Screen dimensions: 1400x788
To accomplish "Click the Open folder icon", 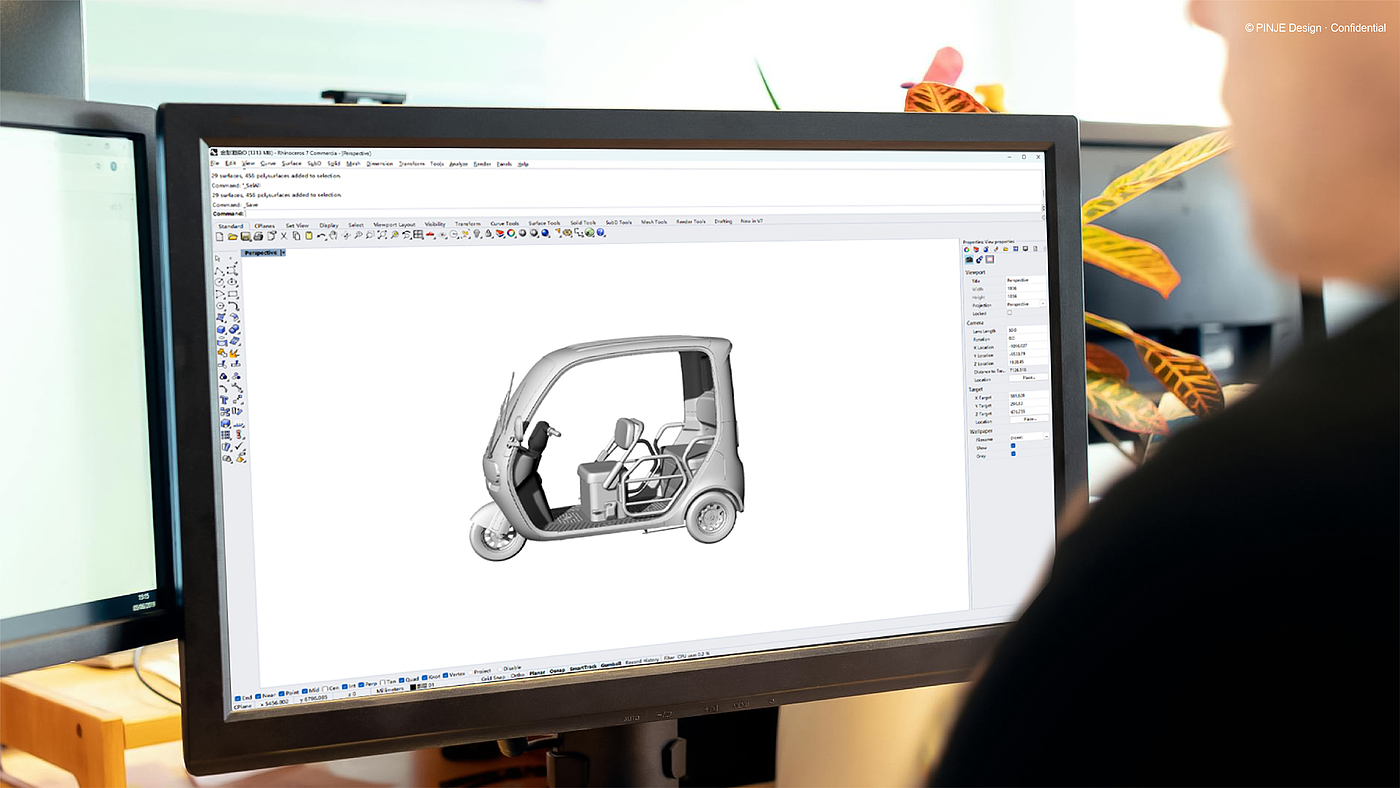I will (x=232, y=236).
